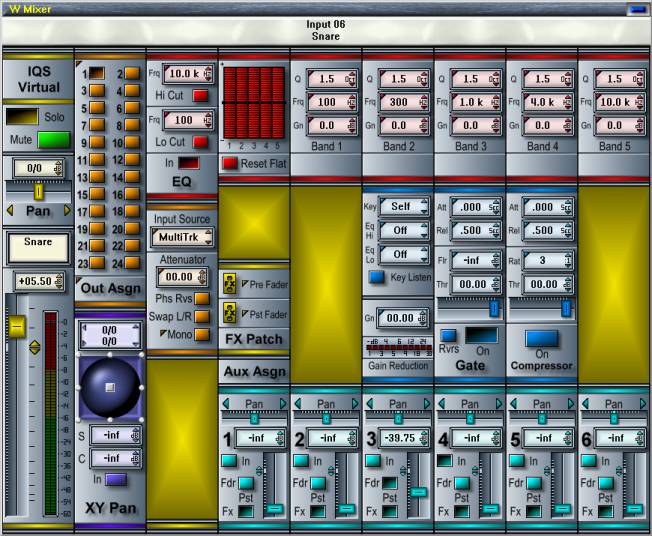The image size is (652, 536).
Task: Click output assign button 1
Action: 96,73
